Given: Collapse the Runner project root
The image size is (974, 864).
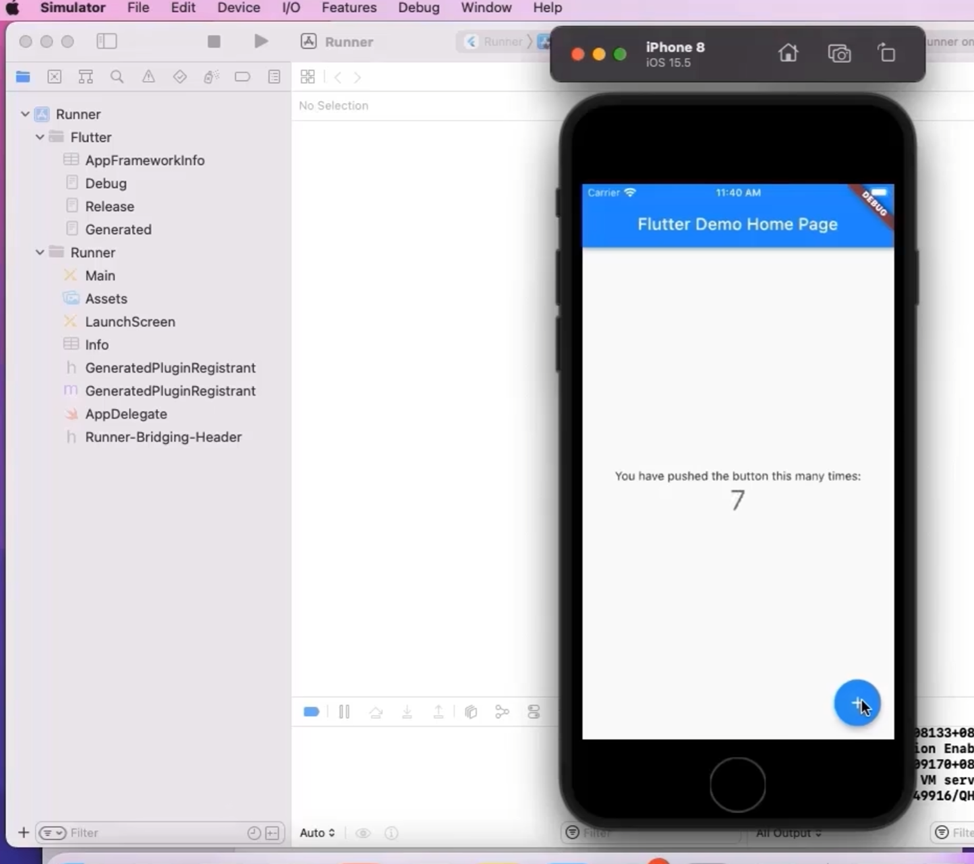Looking at the screenshot, I should tap(25, 114).
